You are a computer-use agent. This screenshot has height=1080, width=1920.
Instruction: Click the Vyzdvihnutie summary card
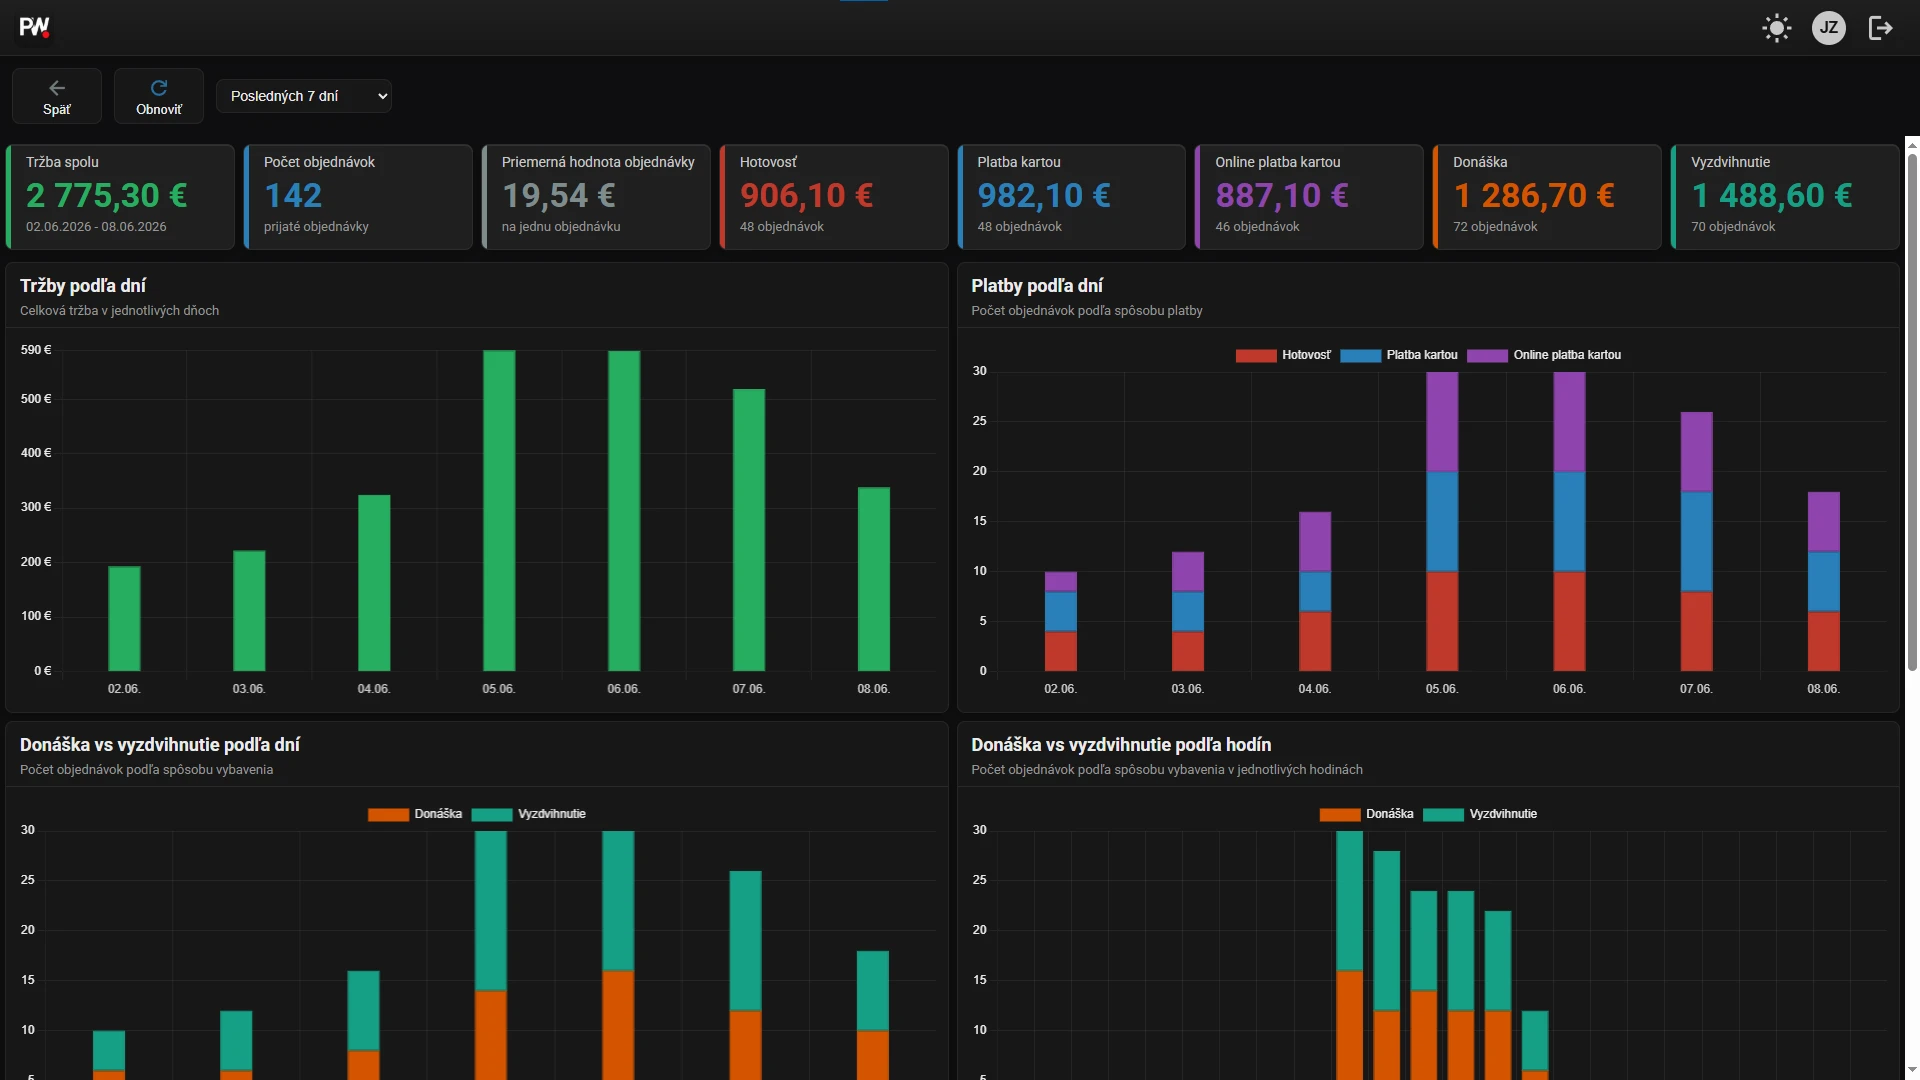(x=1785, y=197)
